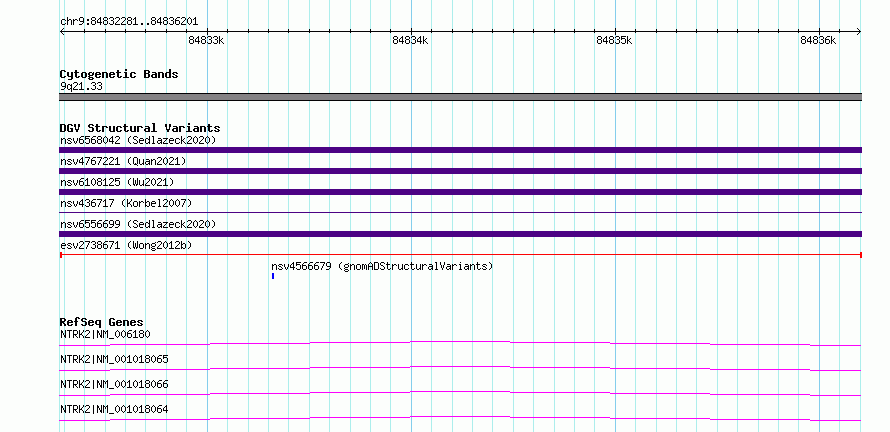The image size is (890, 432).
Task: Click variant label nsv4767221 (Quan2021)
Action: (x=123, y=161)
